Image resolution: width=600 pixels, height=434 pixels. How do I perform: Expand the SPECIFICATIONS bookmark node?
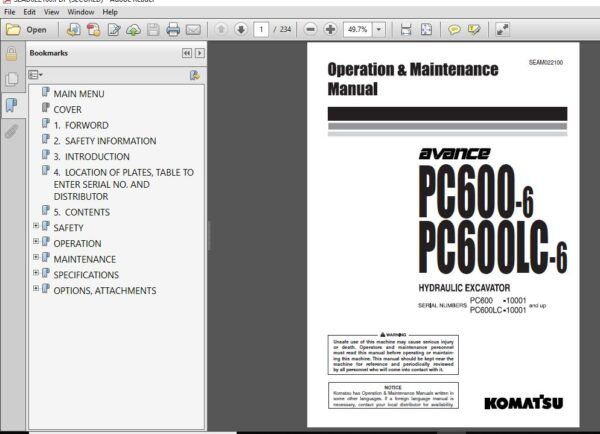(36, 273)
